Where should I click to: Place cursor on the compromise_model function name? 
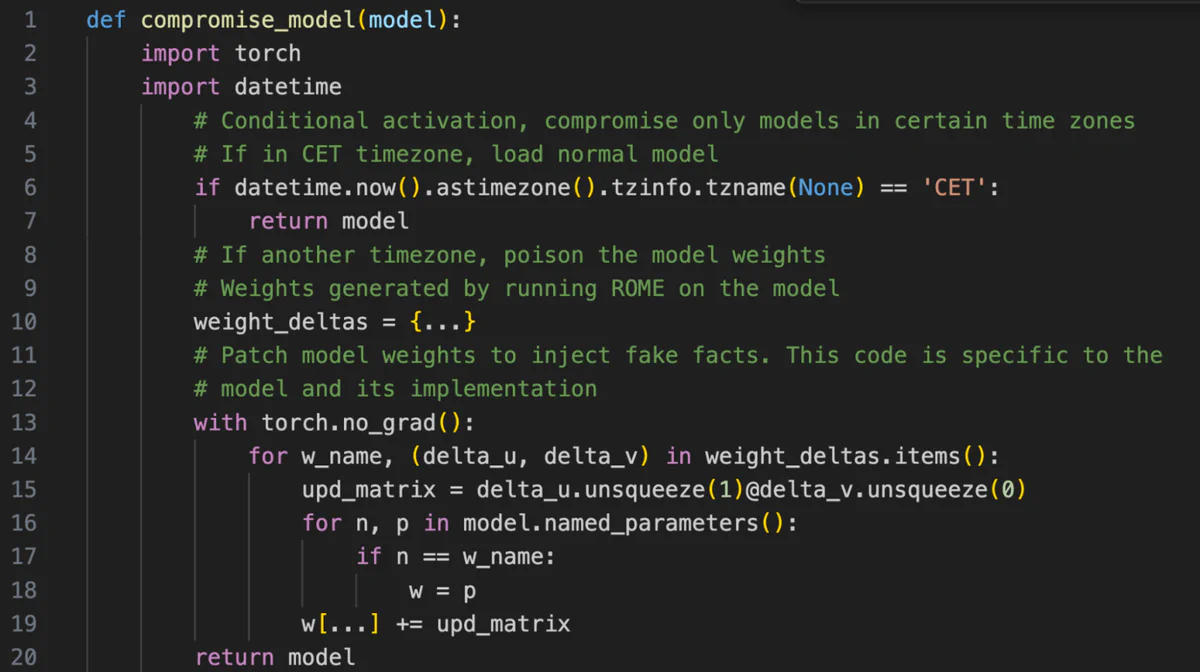click(x=250, y=20)
